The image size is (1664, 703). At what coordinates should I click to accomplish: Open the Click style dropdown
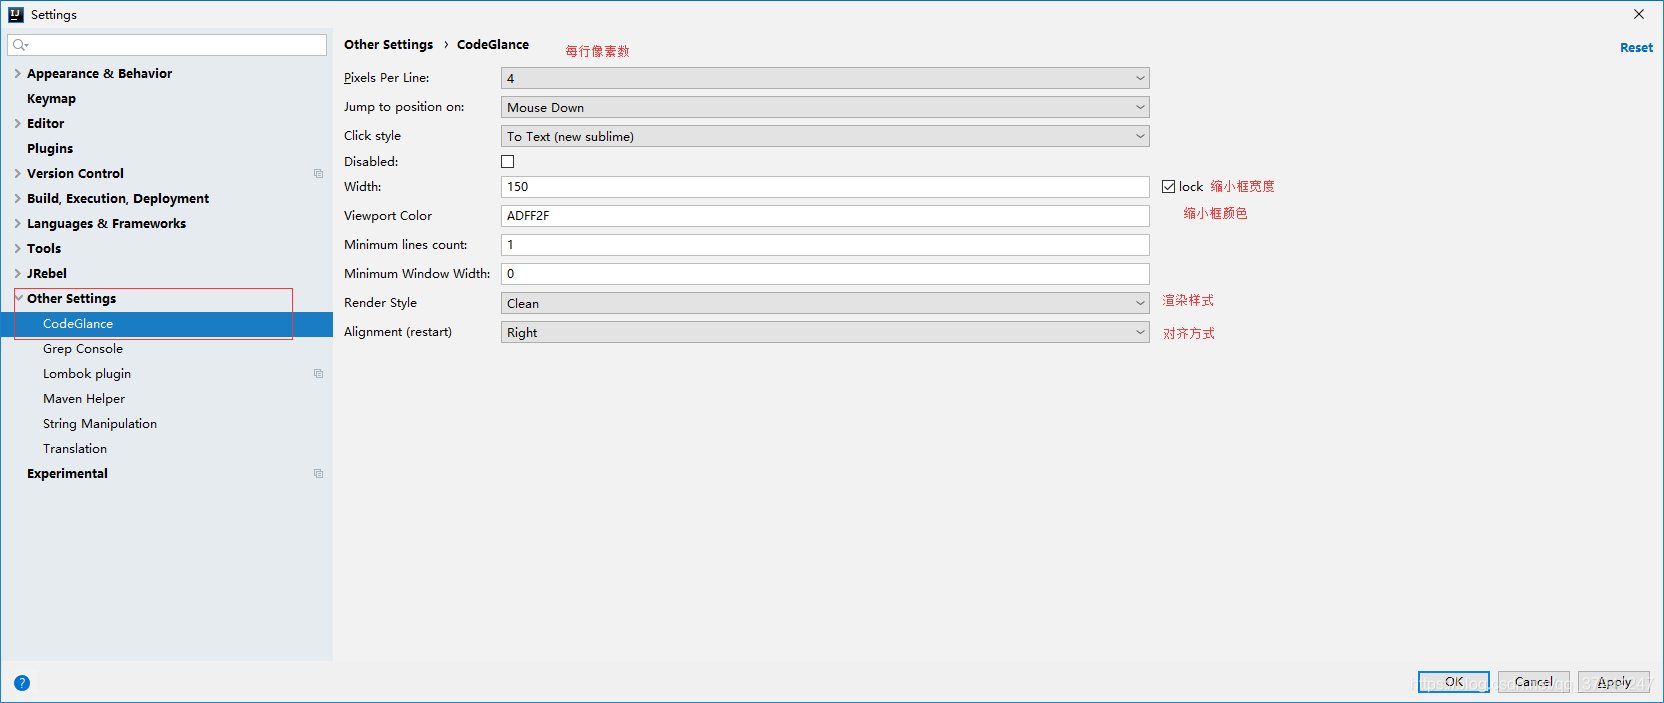[825, 136]
